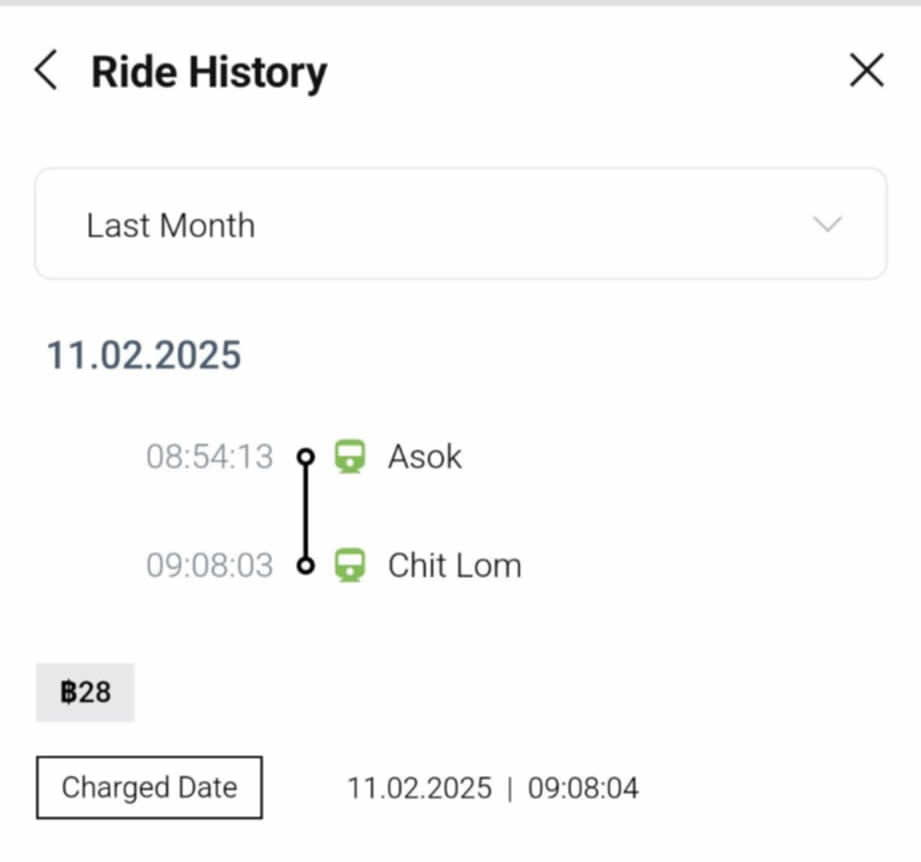Select the Chit Lom station name
Screen dimensions: 921x862
click(x=454, y=565)
